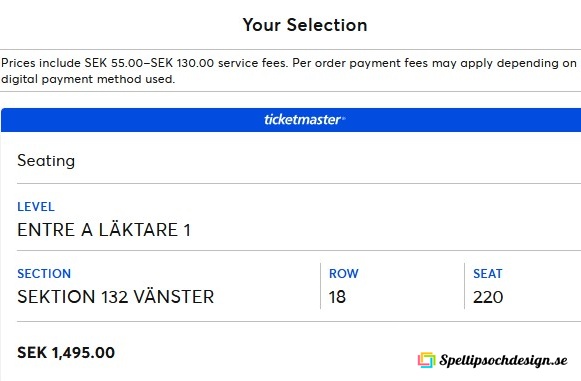This screenshot has height=381, width=581.
Task: Click the blue ticketmaster header bar
Action: pos(291,120)
